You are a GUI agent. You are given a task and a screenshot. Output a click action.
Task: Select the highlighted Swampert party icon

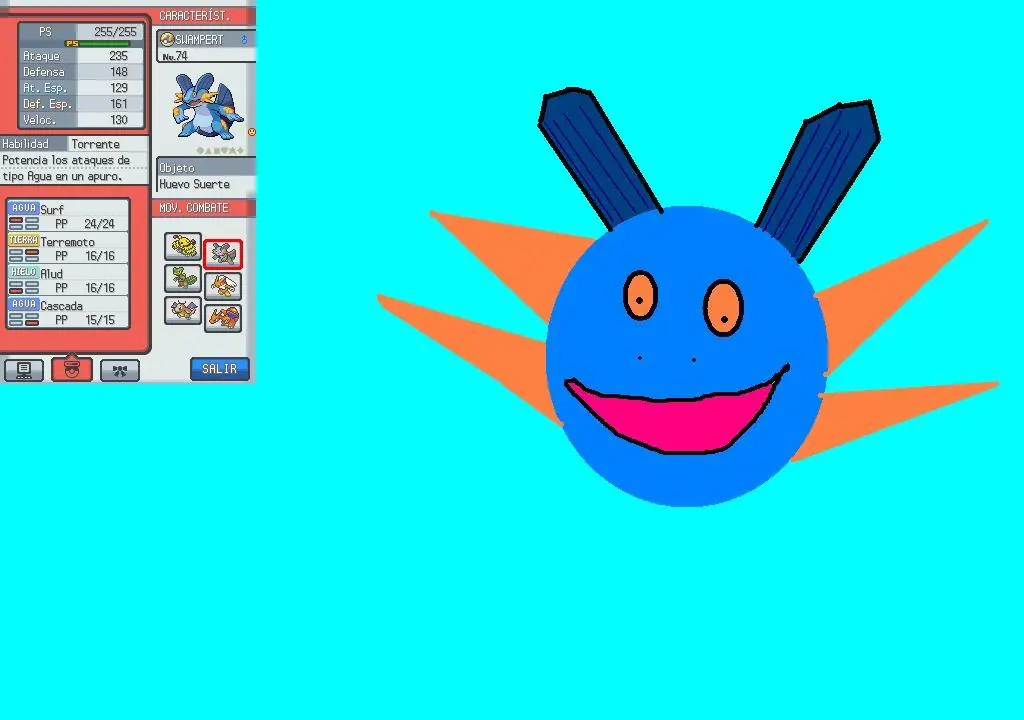[223, 254]
